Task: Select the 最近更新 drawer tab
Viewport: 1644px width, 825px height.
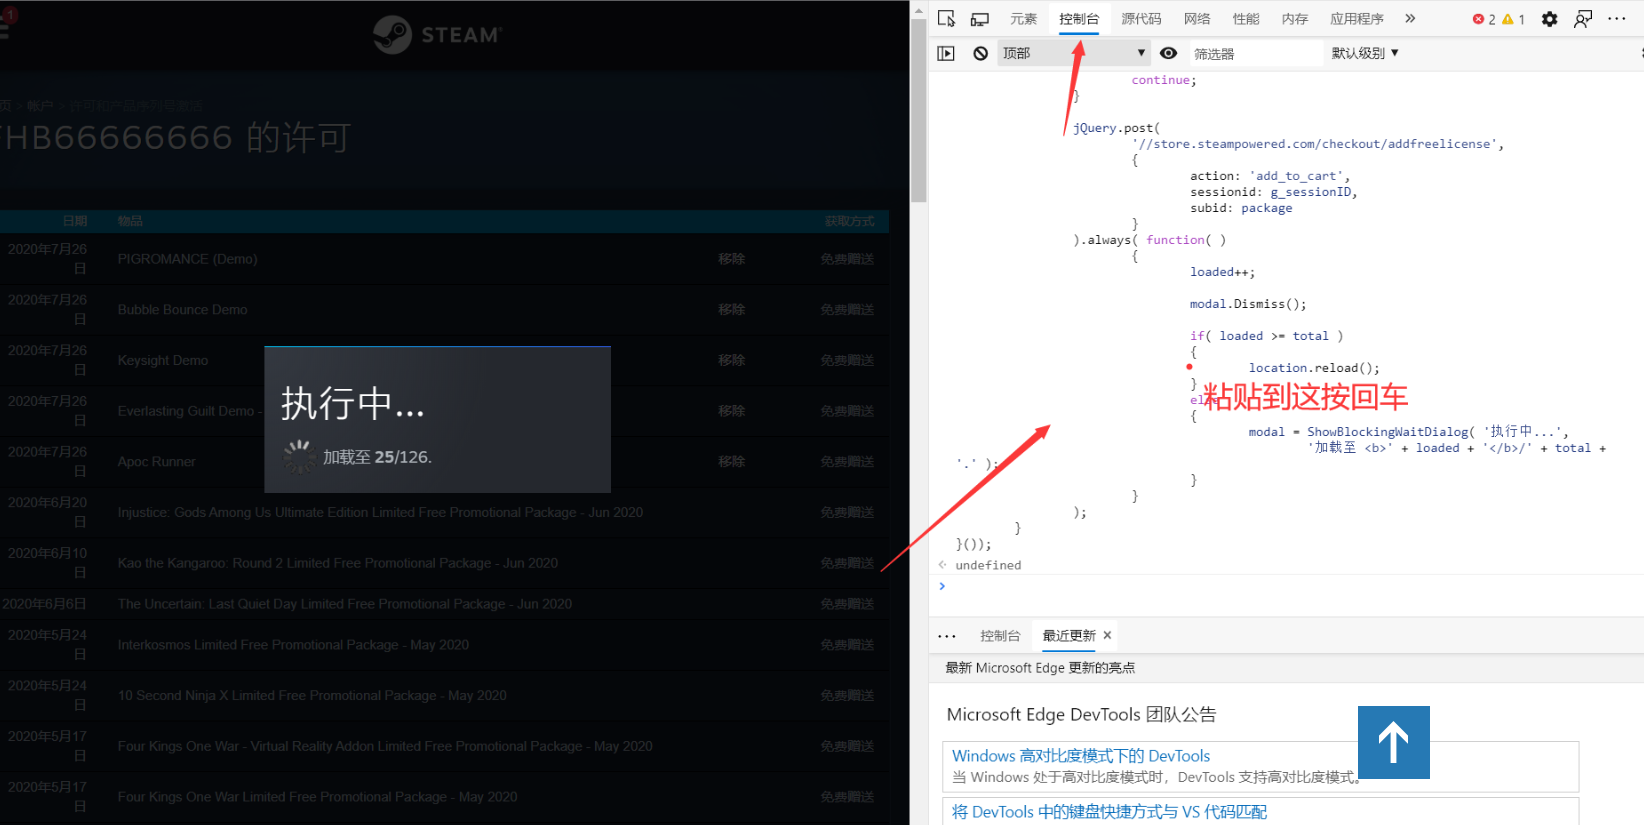Action: (x=1069, y=636)
